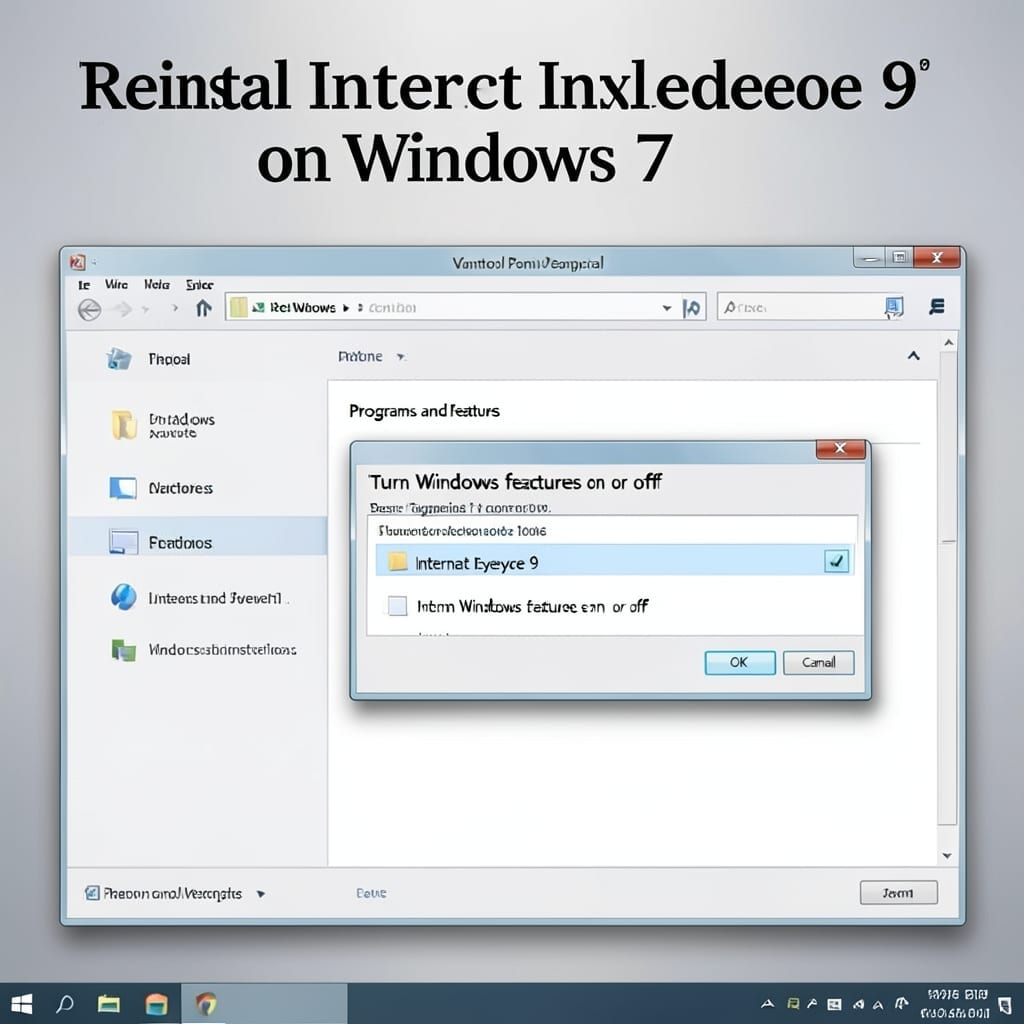
Task: Expand the Pritbne dropdown
Action: 401,357
